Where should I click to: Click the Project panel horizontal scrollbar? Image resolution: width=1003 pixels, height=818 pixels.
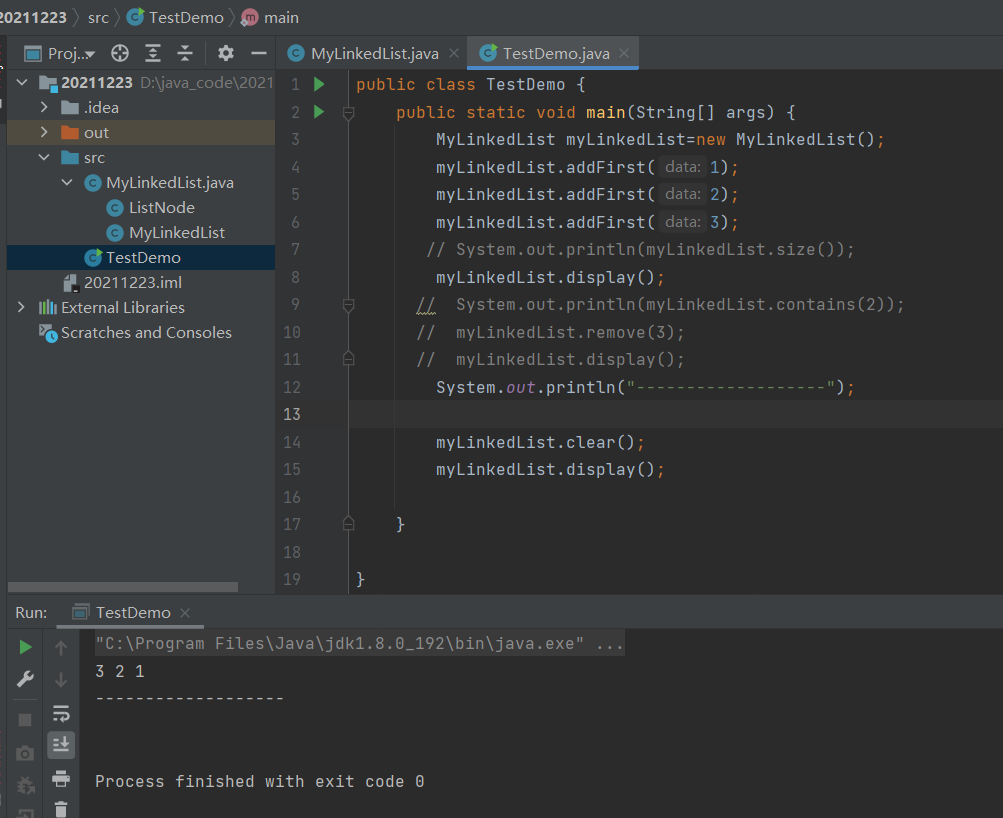(x=123, y=586)
